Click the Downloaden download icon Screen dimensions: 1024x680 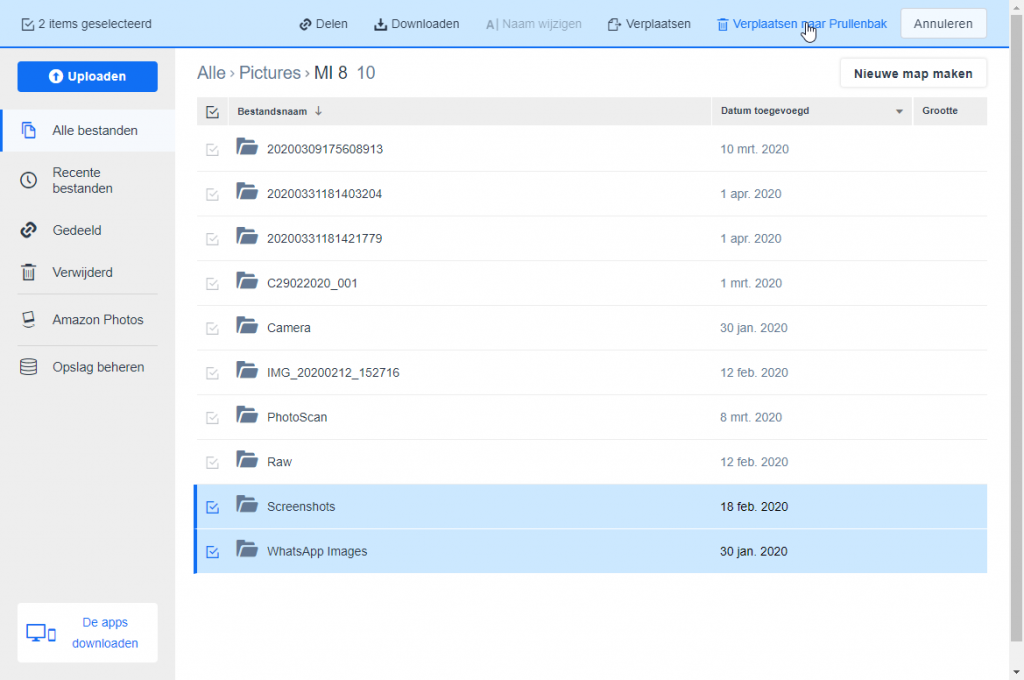pos(380,24)
